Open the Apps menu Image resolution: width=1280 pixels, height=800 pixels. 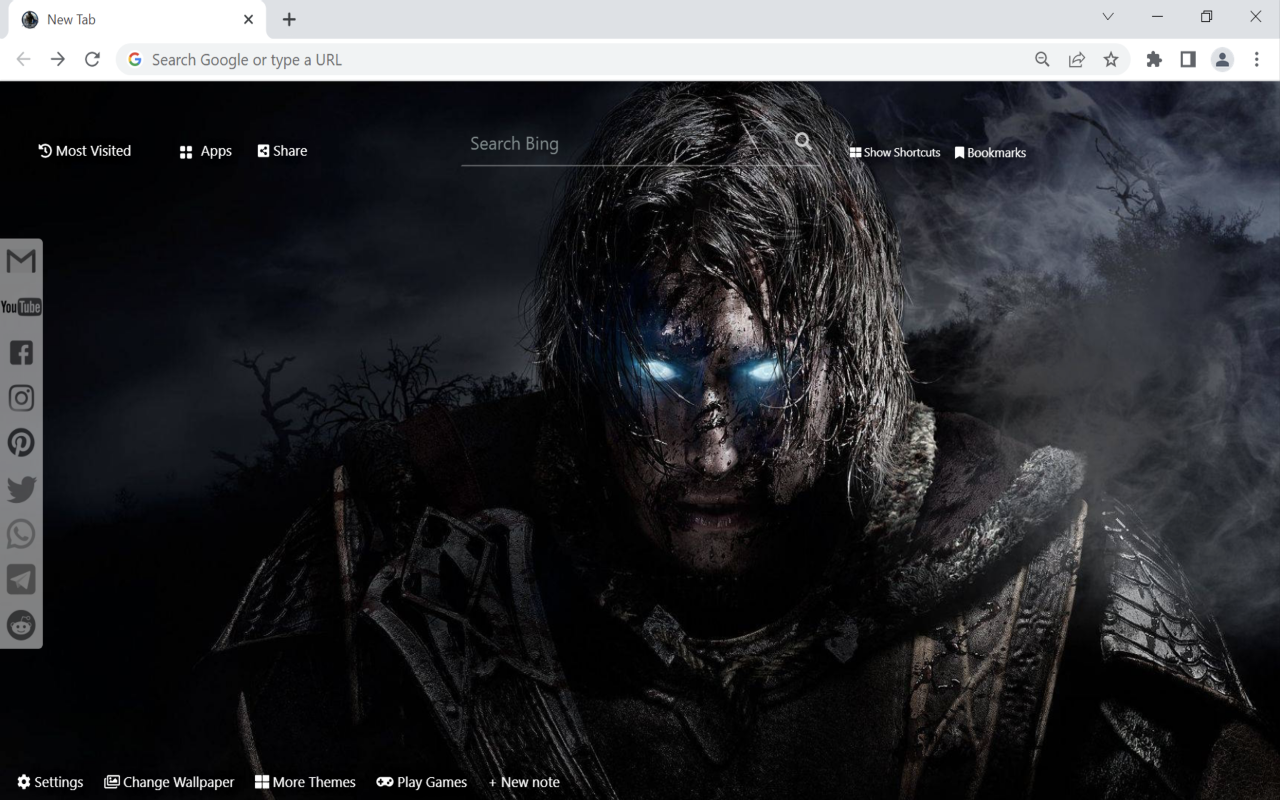click(x=205, y=151)
